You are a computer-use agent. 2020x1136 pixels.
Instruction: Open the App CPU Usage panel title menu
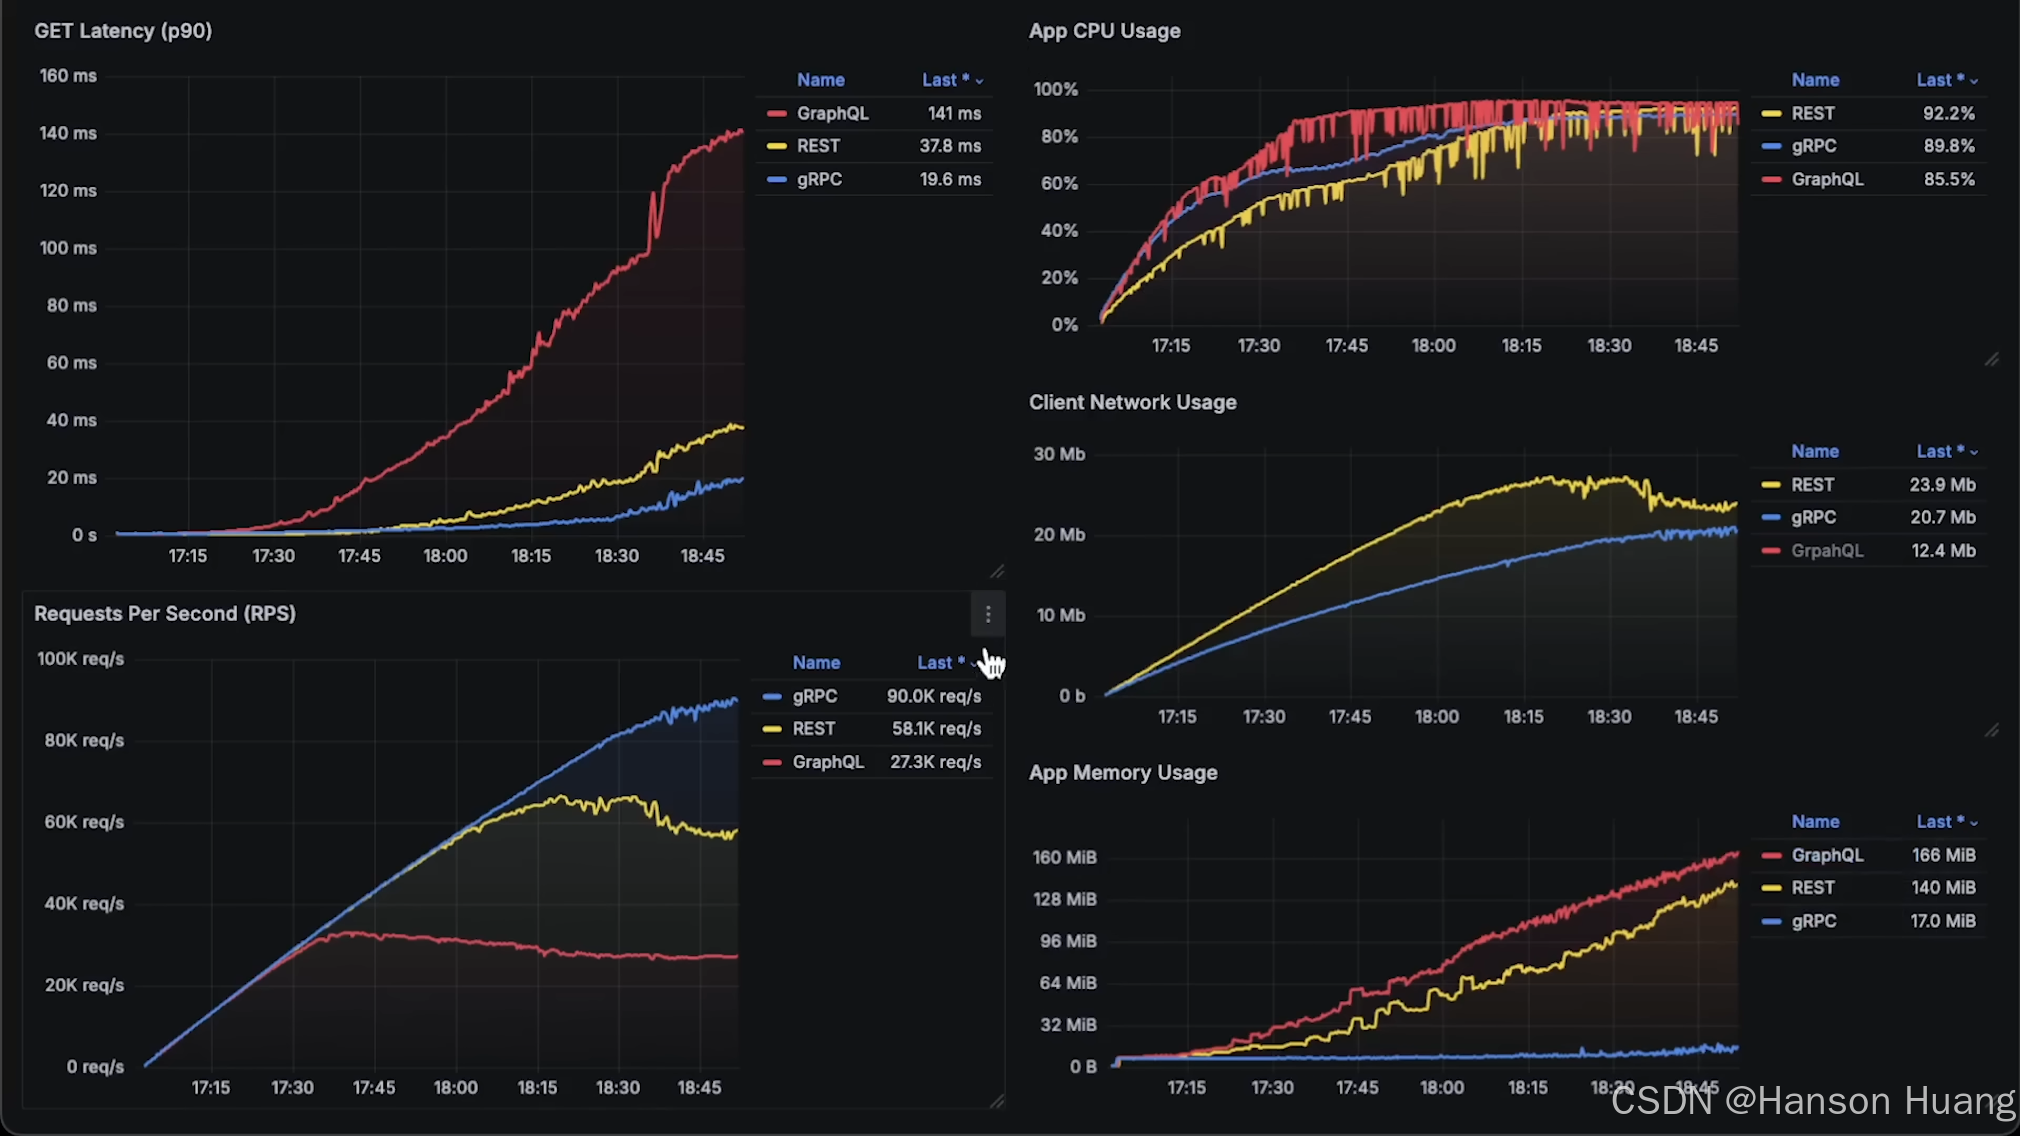pos(1104,31)
